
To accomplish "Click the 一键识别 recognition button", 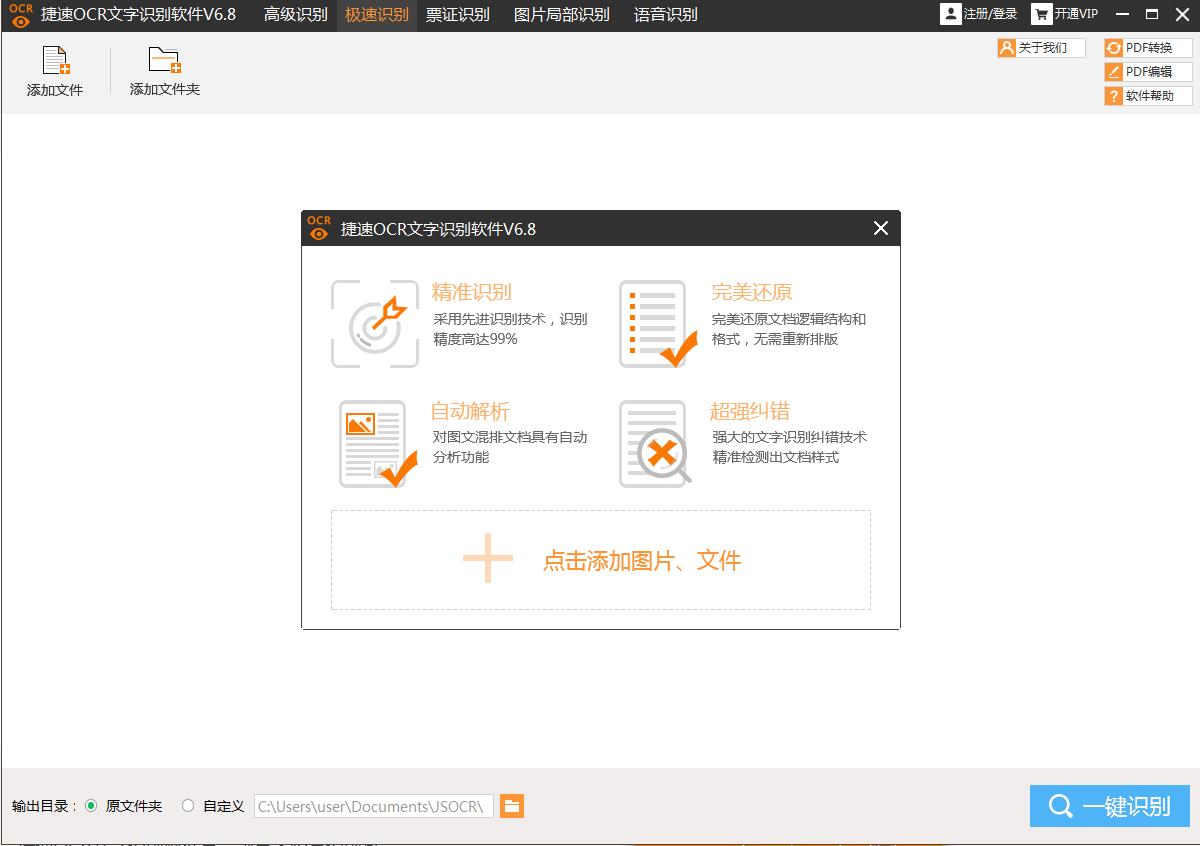I will pos(1110,806).
